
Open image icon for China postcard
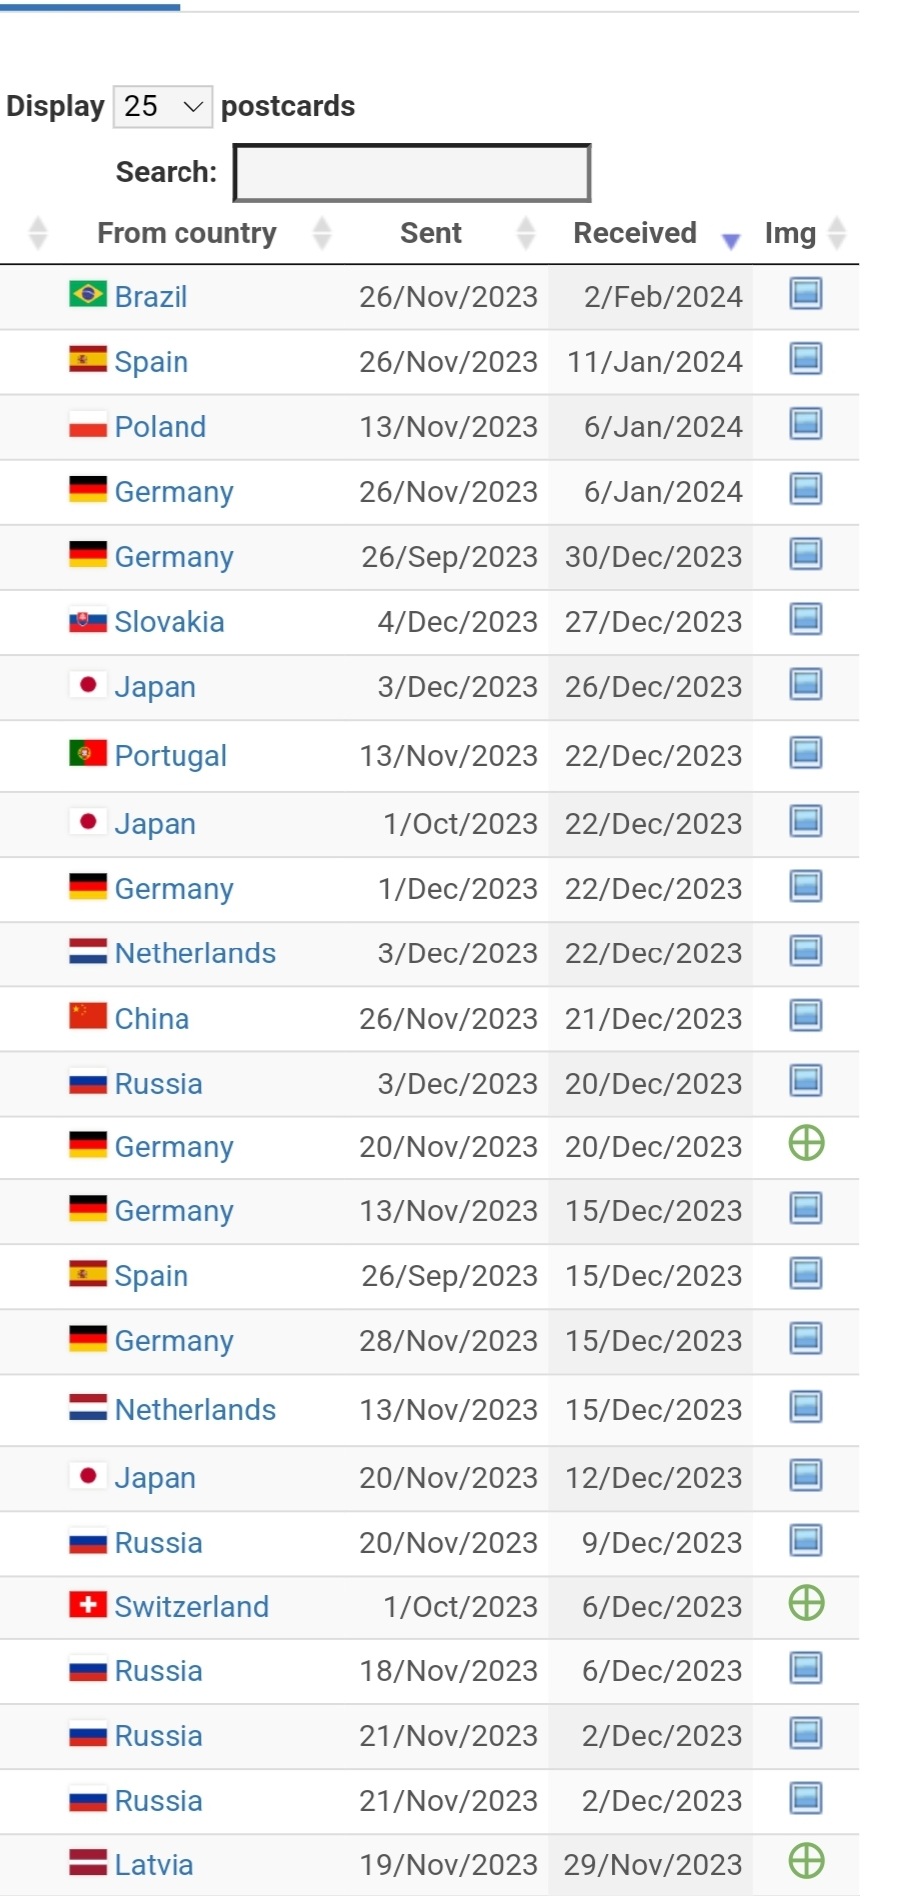point(806,1016)
